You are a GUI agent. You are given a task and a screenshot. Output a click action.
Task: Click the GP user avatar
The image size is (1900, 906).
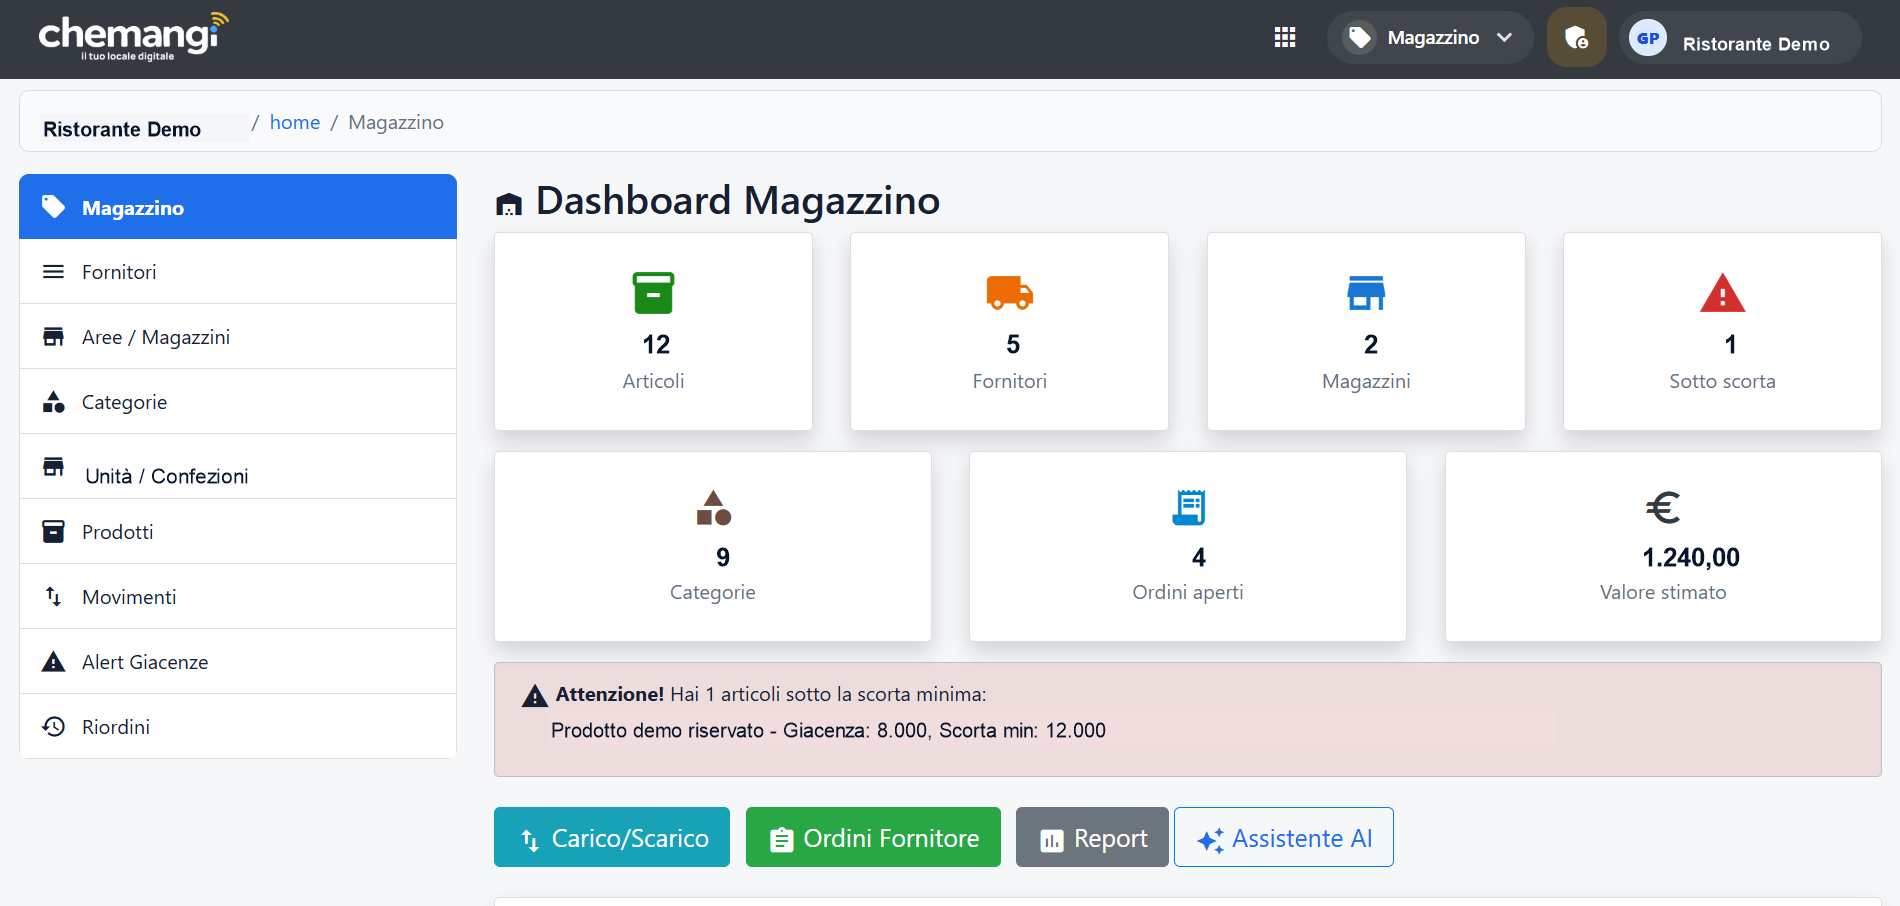pyautogui.click(x=1648, y=38)
